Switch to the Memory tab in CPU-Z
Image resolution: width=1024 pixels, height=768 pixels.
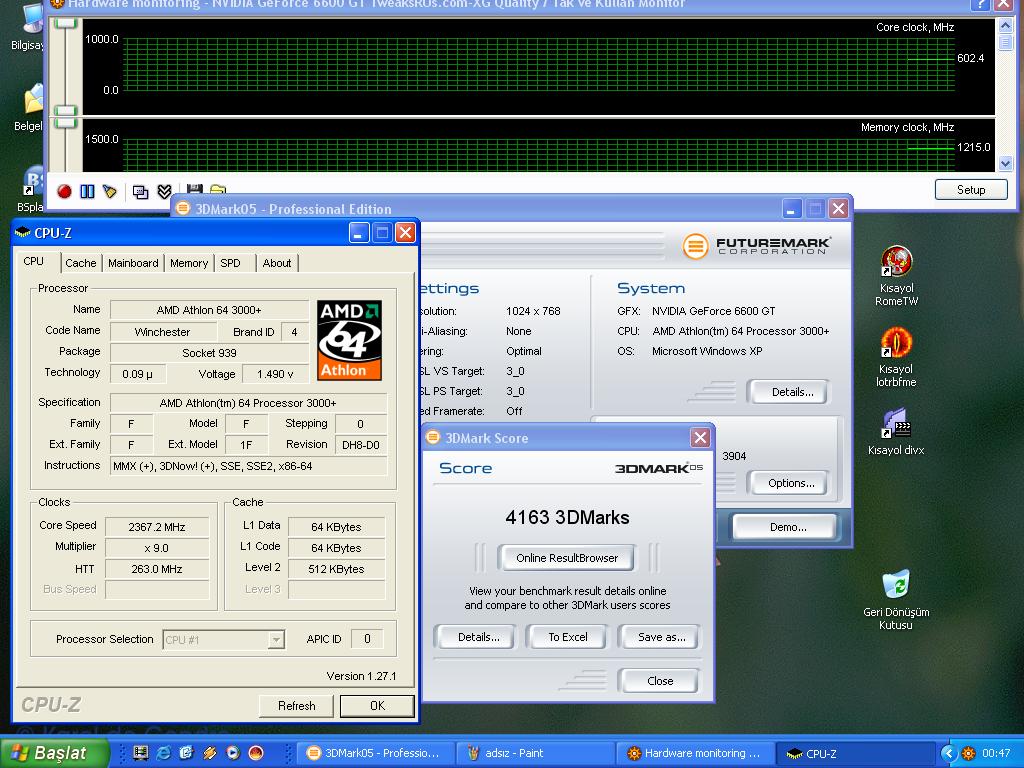189,263
